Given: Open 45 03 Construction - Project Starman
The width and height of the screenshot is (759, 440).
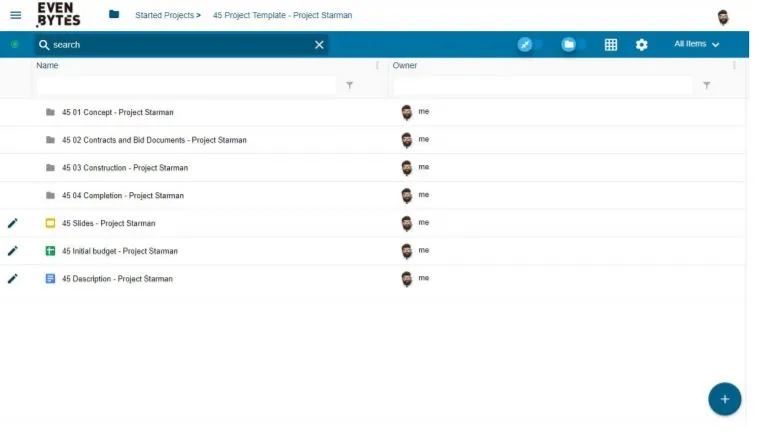Looking at the screenshot, I should (x=125, y=168).
